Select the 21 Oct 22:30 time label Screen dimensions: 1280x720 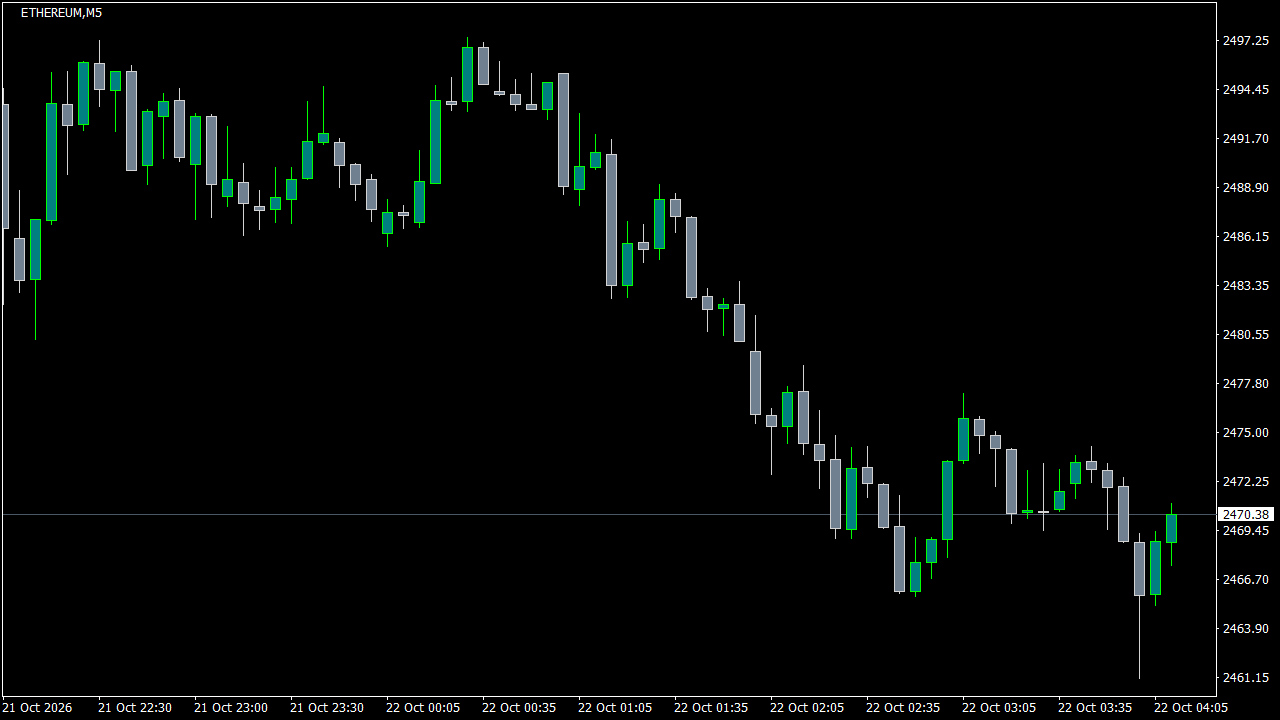[135, 708]
